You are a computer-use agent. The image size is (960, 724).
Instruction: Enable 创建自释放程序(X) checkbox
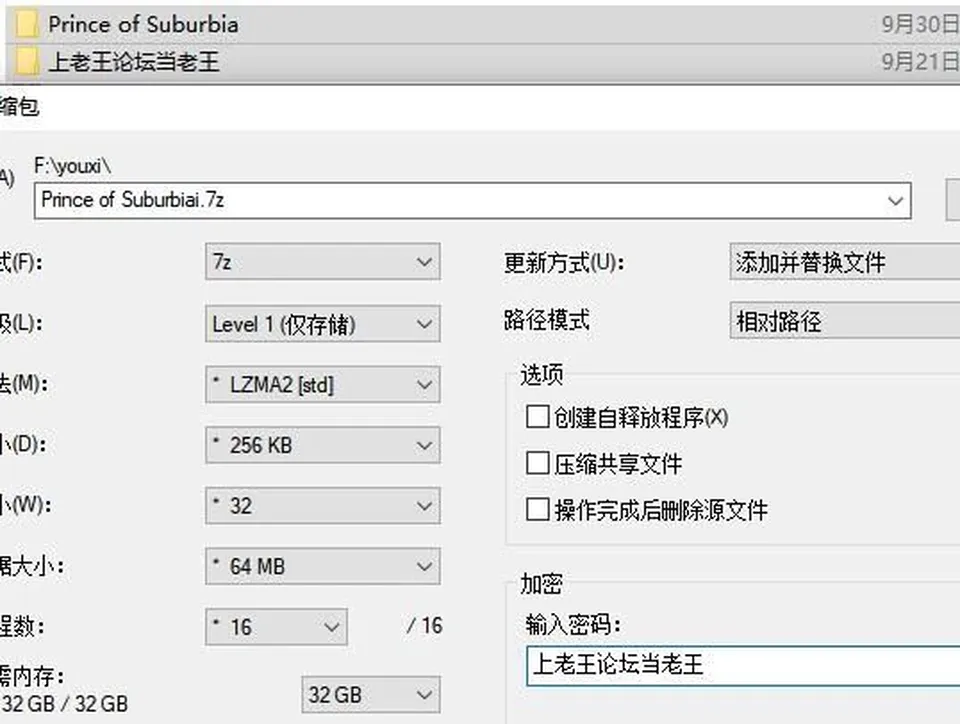coord(537,417)
